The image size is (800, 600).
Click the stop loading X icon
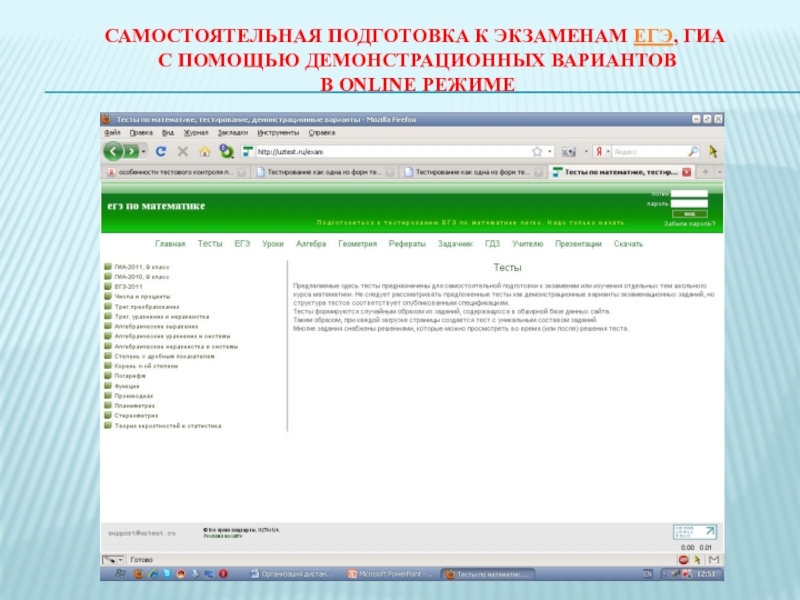pos(183,152)
